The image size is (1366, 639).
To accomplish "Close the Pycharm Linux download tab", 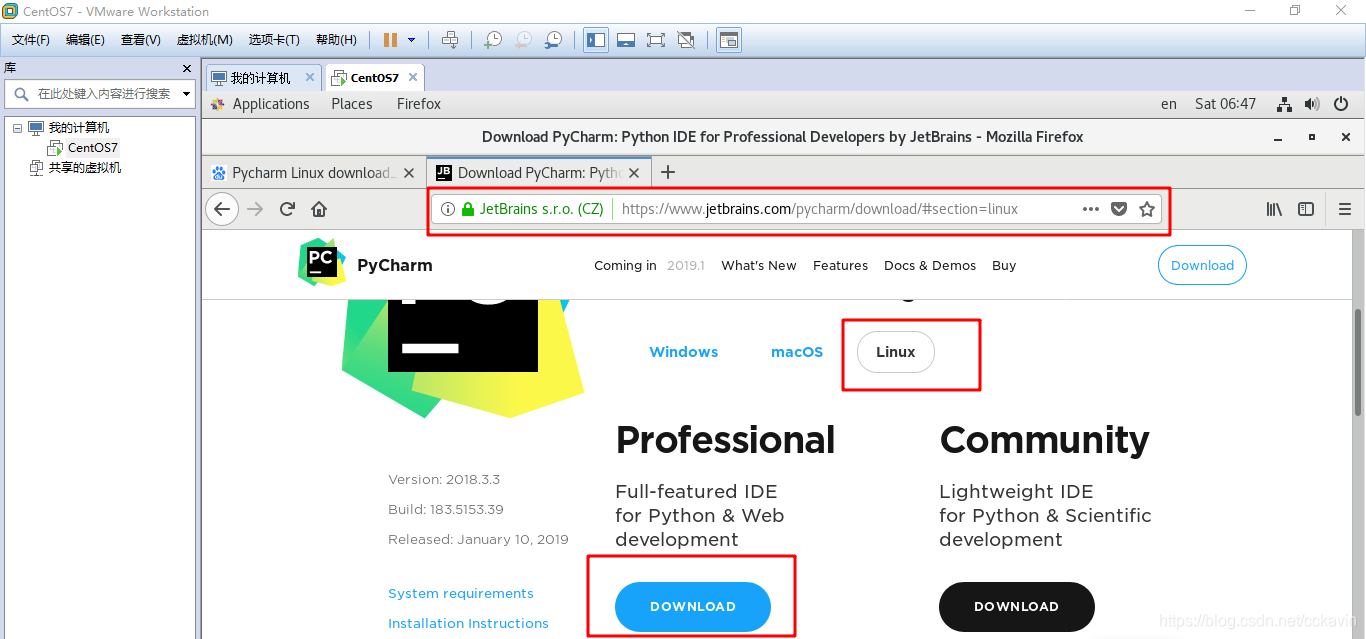I will point(408,173).
